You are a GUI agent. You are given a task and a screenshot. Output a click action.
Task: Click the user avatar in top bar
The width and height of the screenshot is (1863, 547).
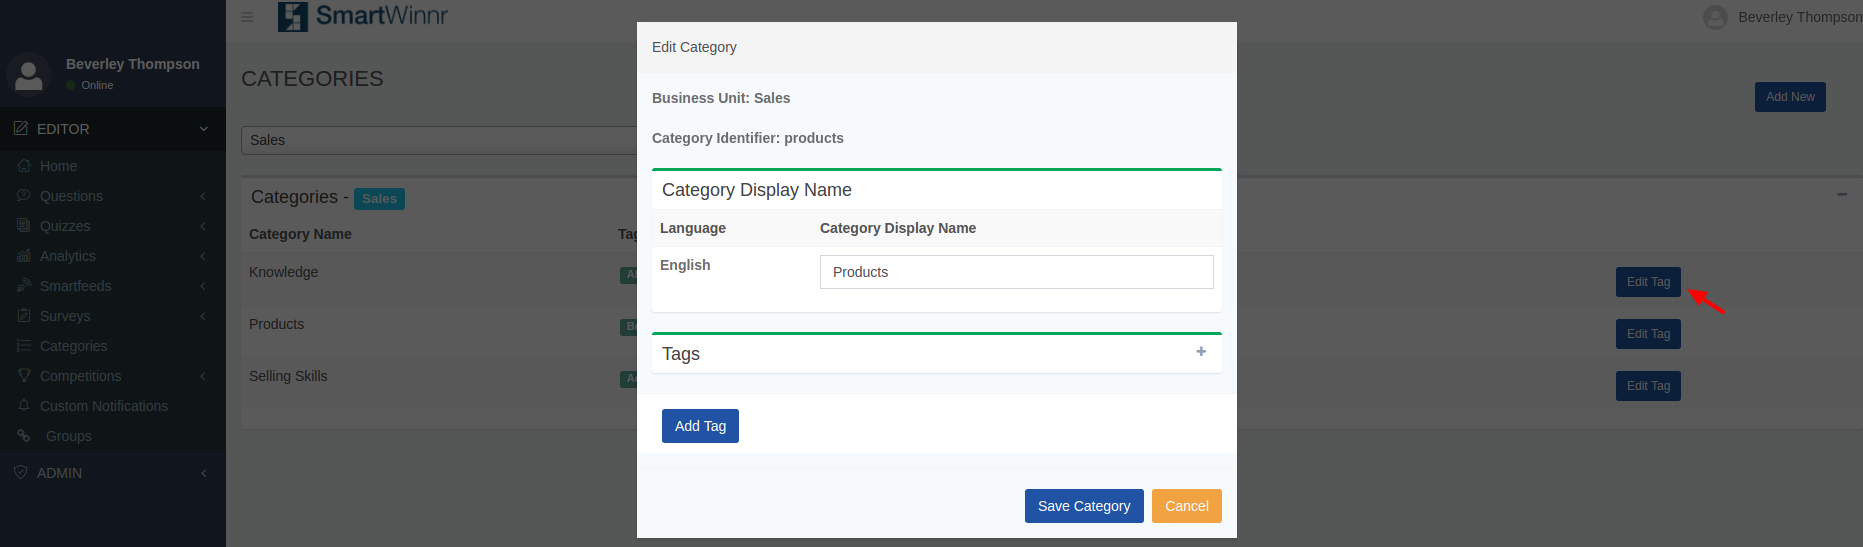click(1715, 17)
